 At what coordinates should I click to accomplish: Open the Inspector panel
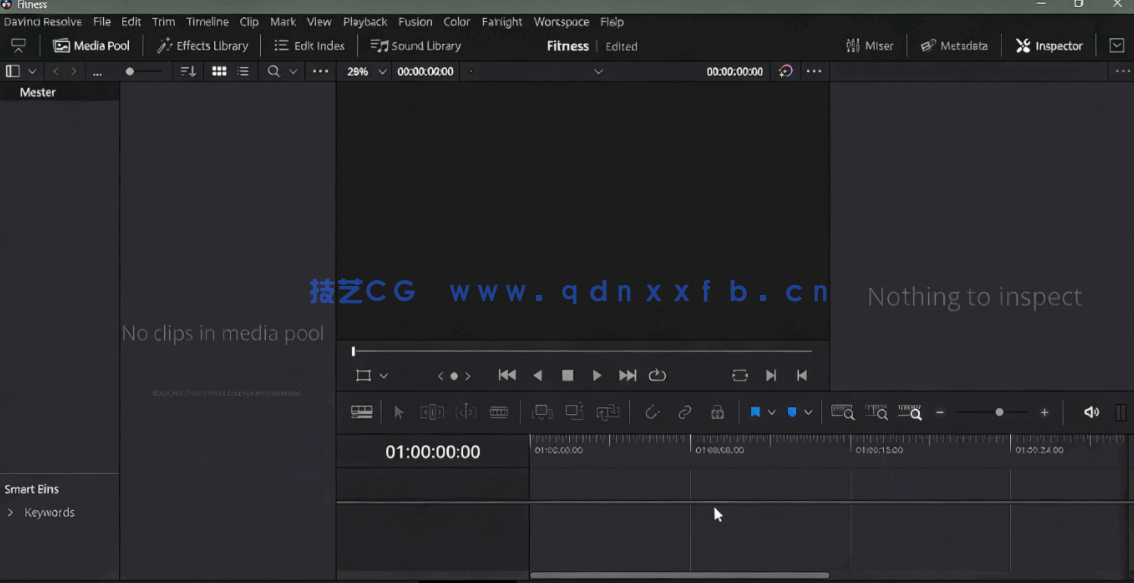pyautogui.click(x=1048, y=45)
